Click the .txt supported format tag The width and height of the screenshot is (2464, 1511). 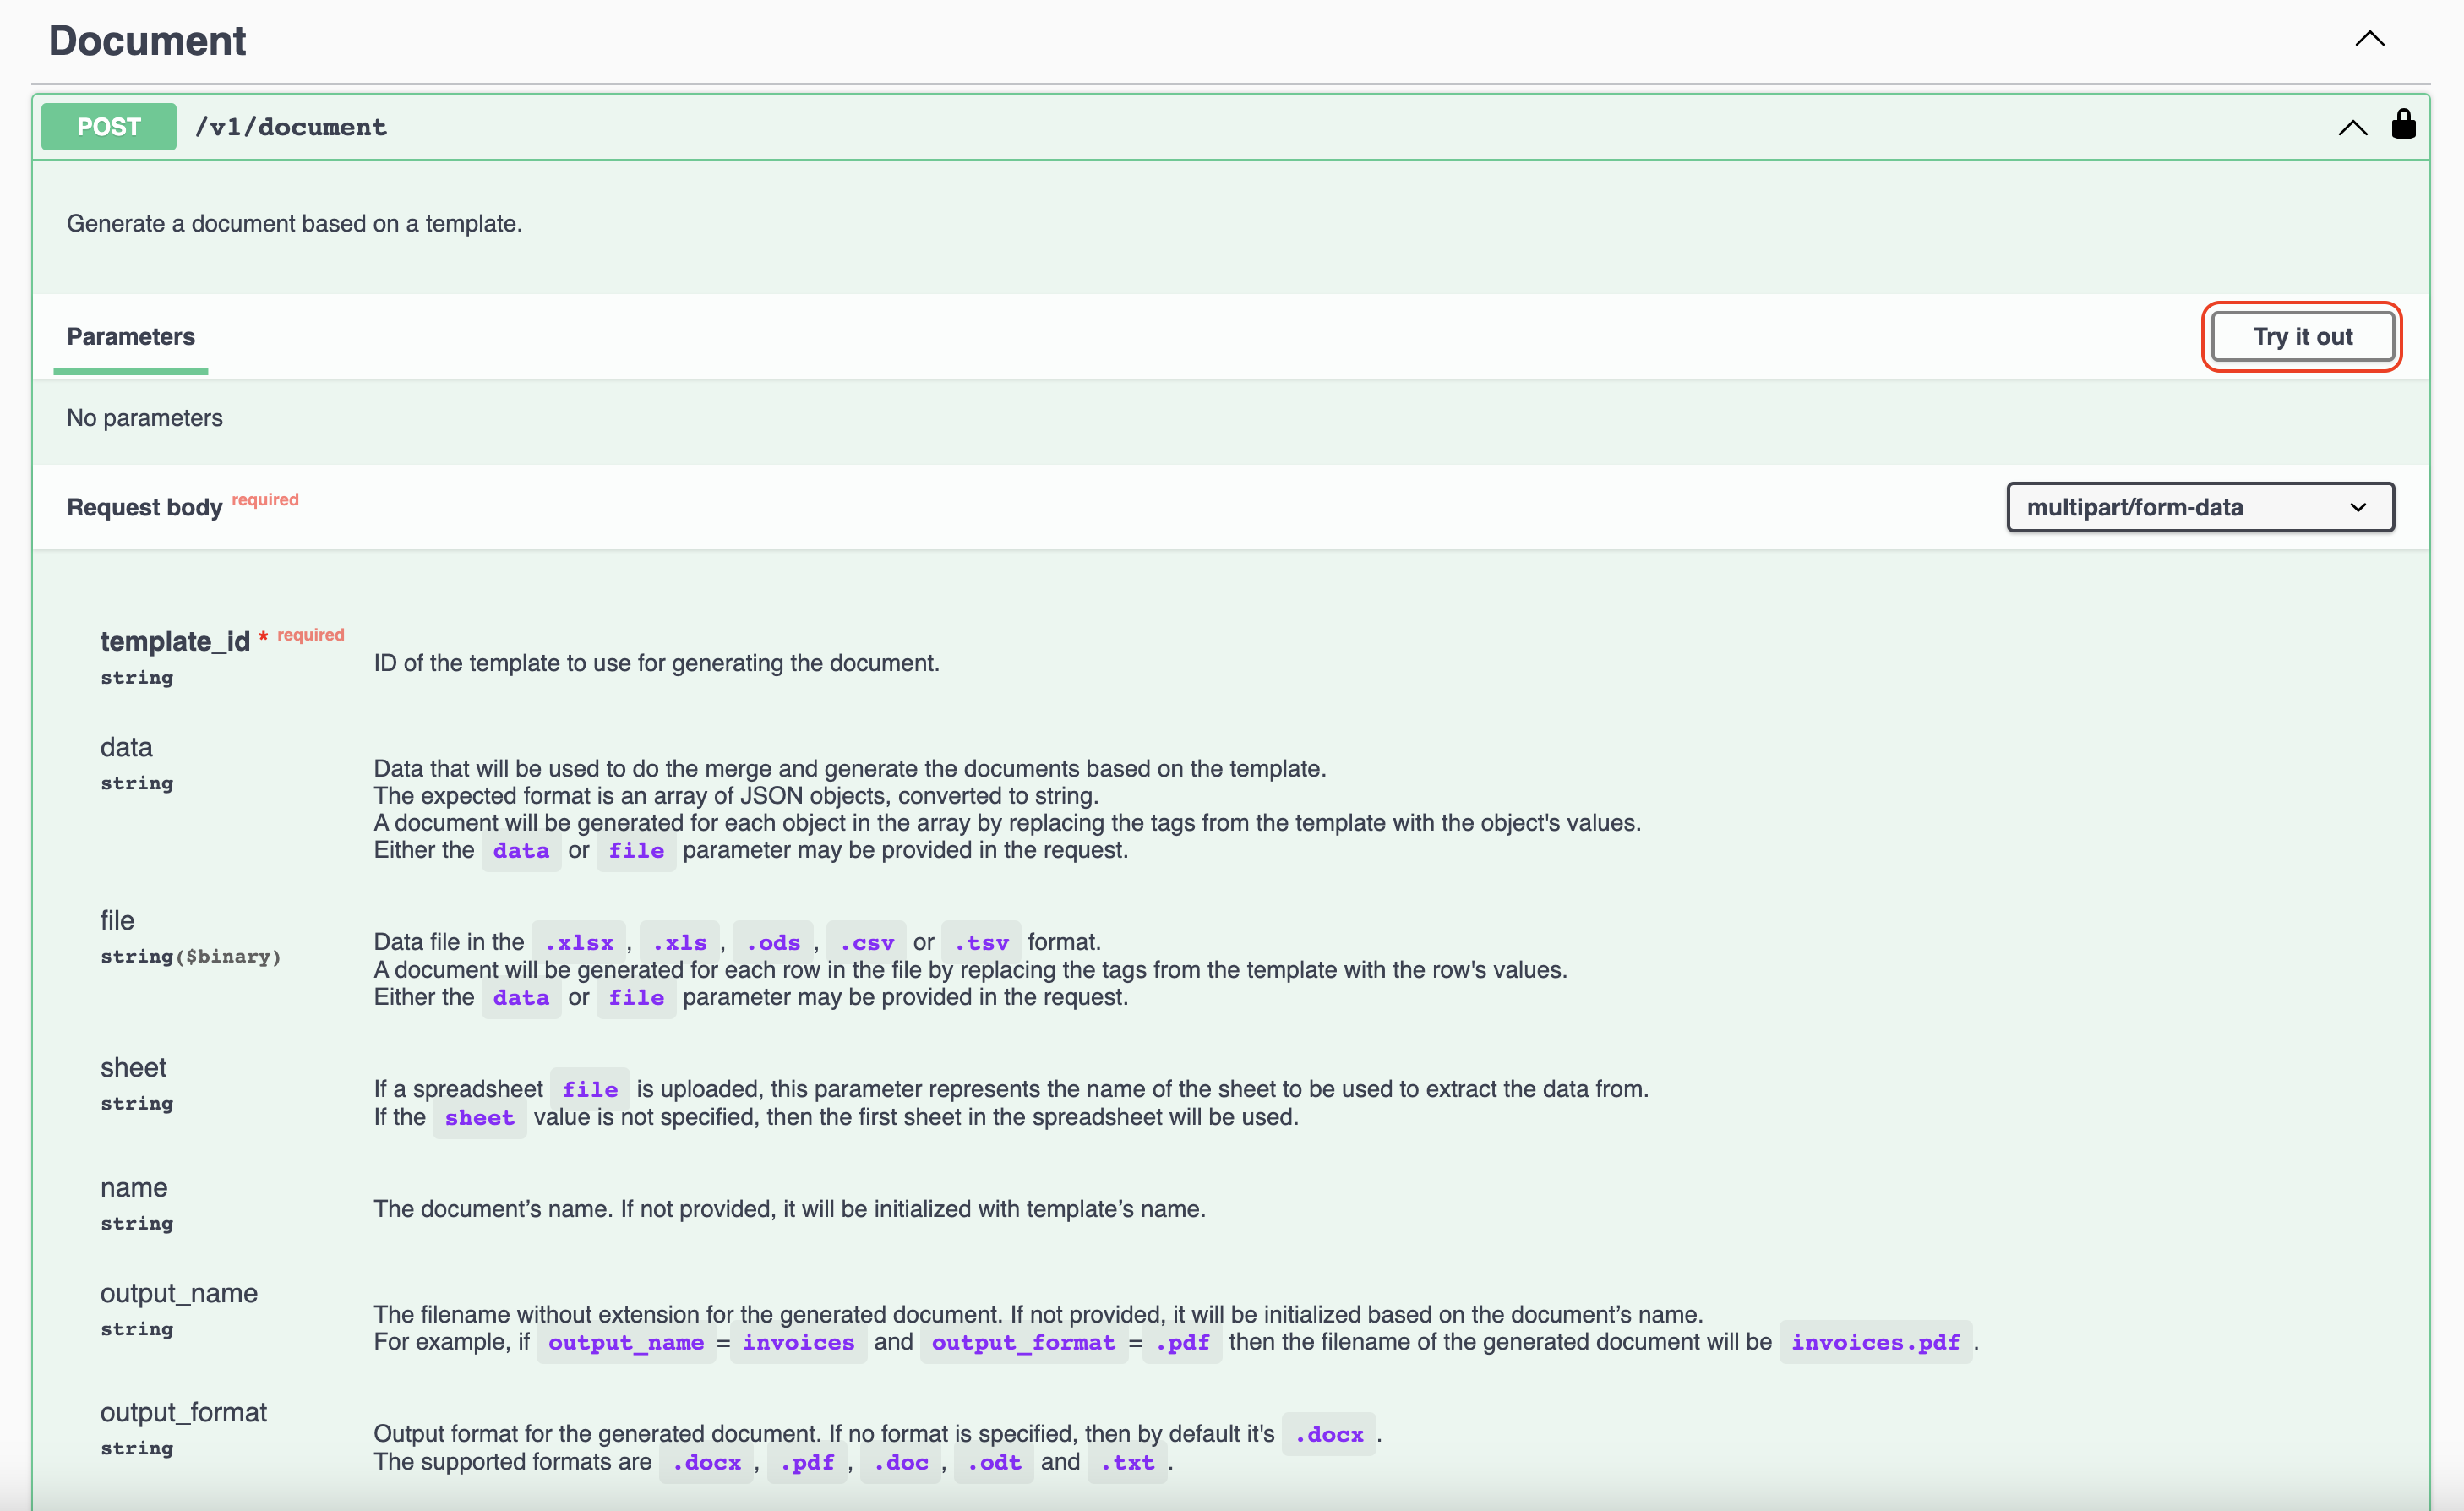click(x=1127, y=1462)
